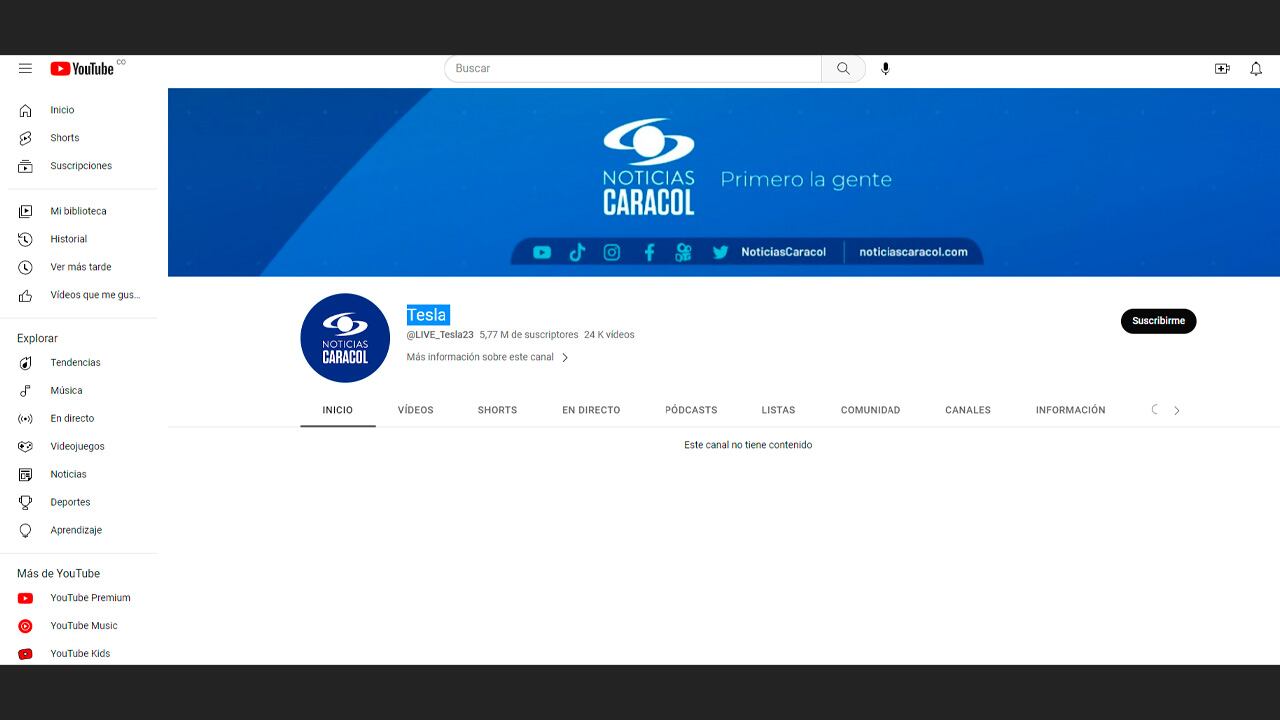Click inside the Buscar search field
The width and height of the screenshot is (1280, 720).
(x=632, y=68)
